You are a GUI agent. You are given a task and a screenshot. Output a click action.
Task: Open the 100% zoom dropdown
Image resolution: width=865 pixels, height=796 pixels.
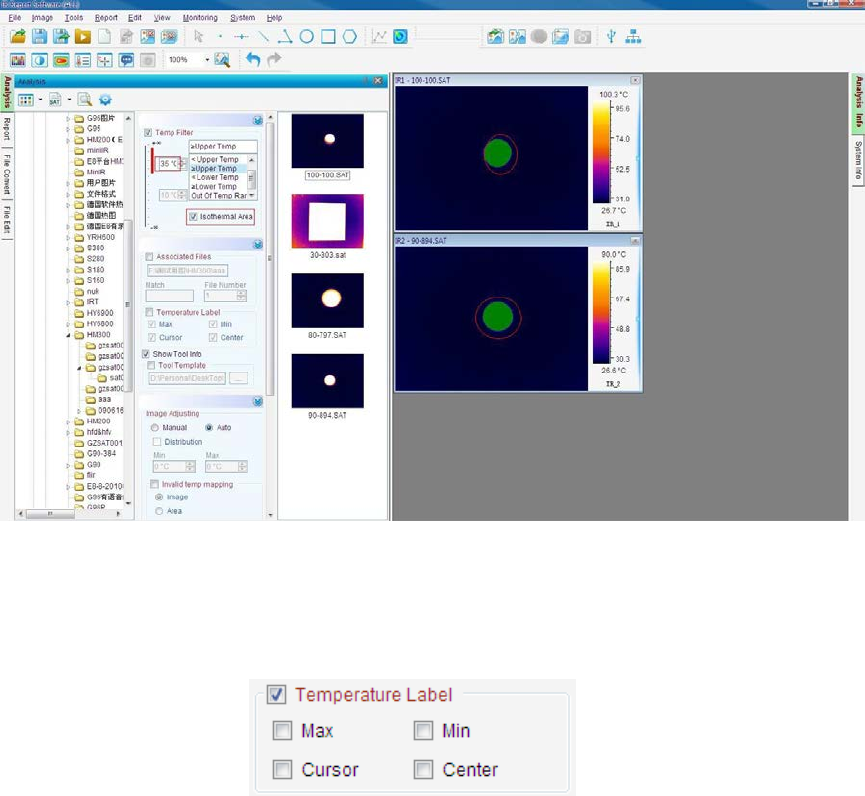click(x=207, y=60)
